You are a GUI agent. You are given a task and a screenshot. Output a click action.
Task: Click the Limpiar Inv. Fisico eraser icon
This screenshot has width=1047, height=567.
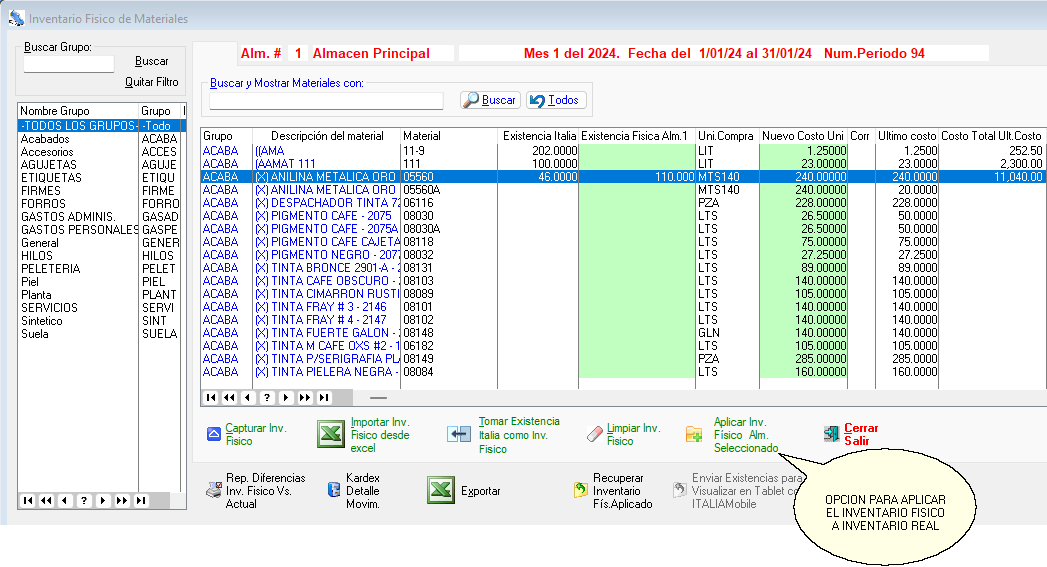tap(595, 434)
